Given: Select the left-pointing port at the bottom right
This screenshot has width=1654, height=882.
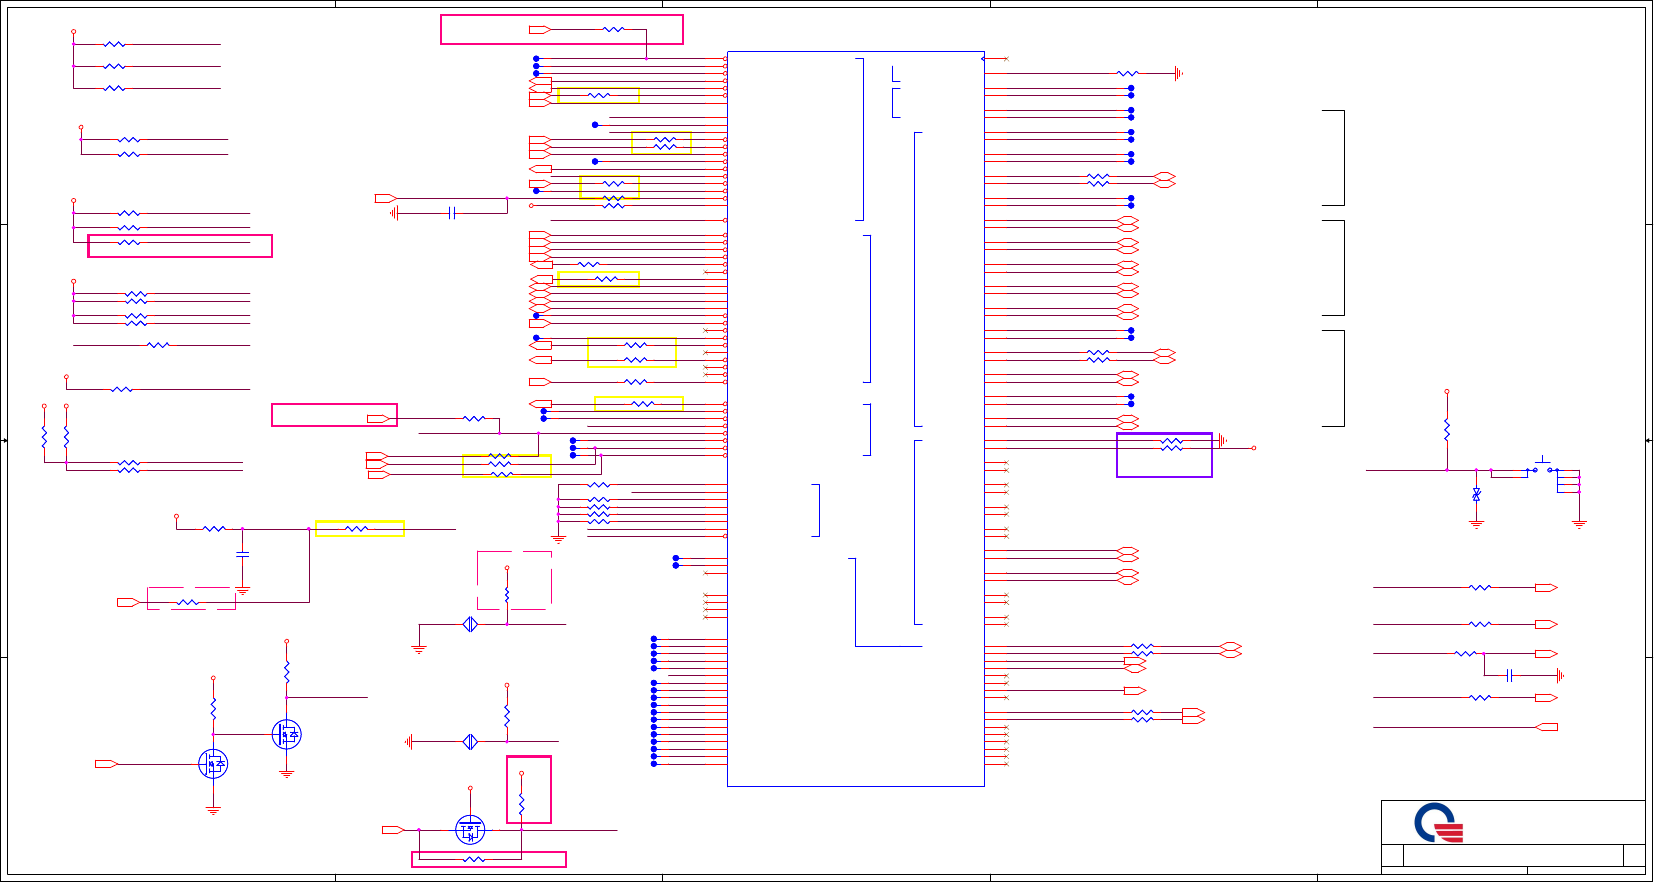Looking at the screenshot, I should coord(1546,727).
